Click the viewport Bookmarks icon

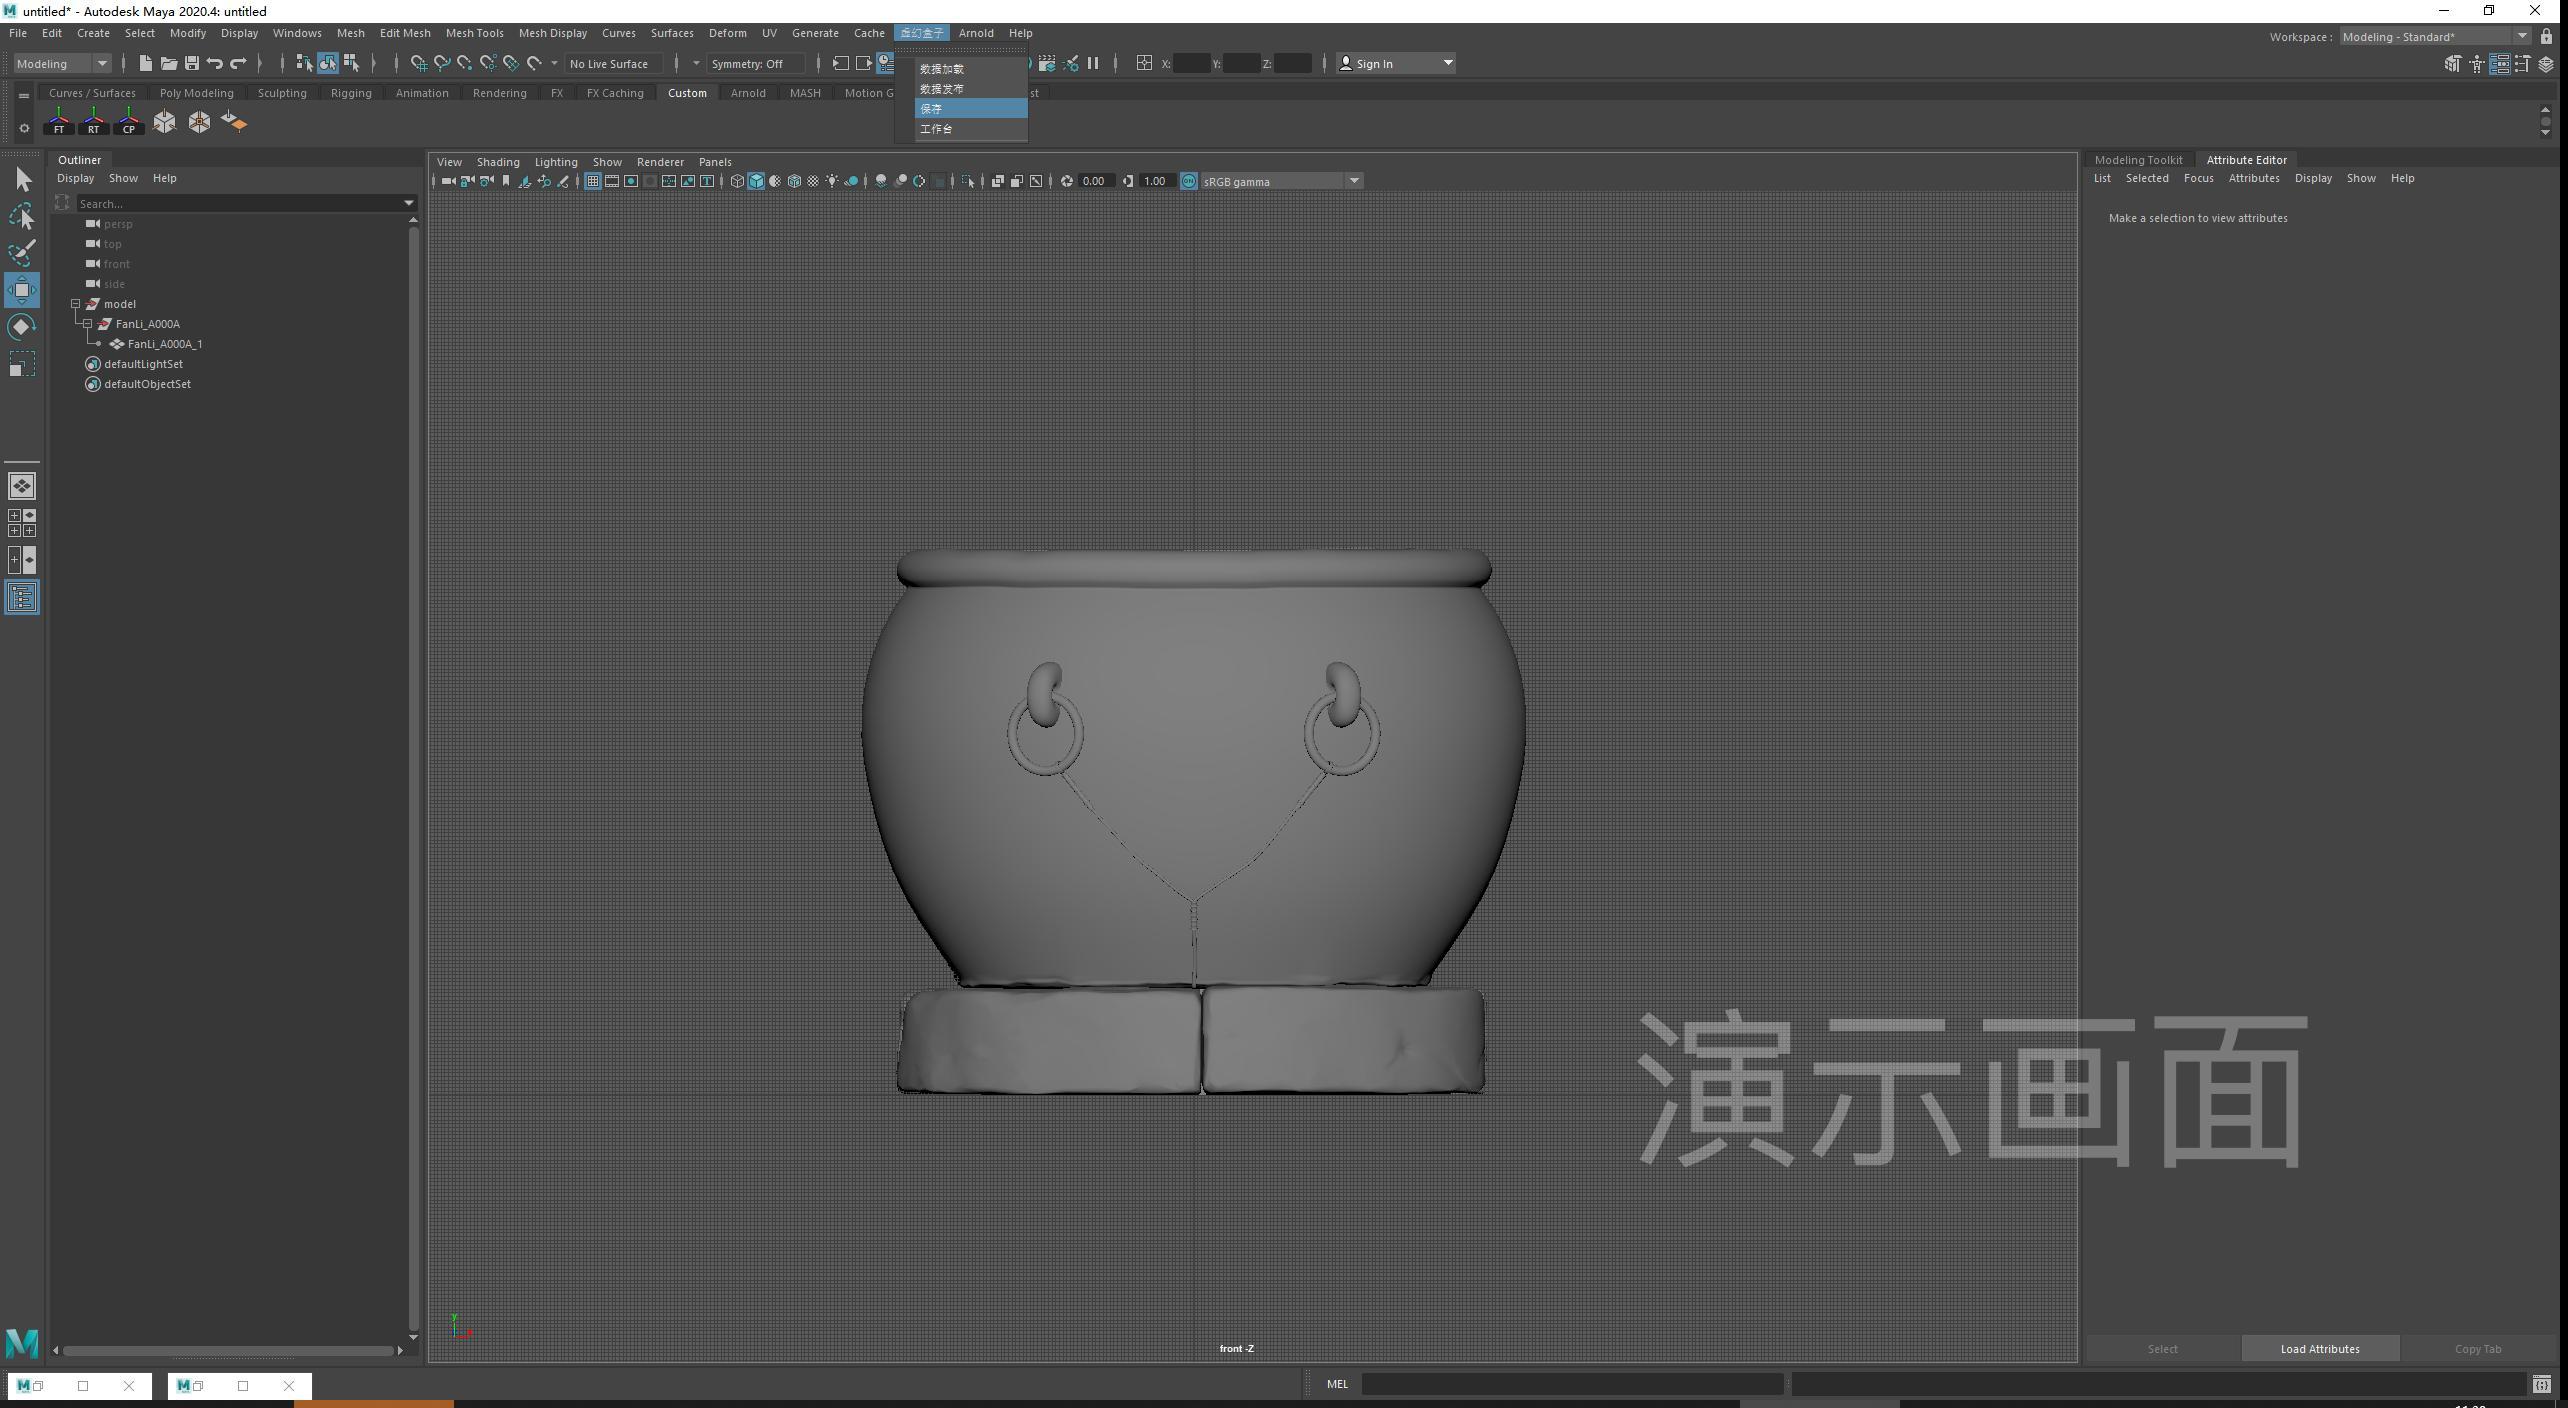coord(506,181)
